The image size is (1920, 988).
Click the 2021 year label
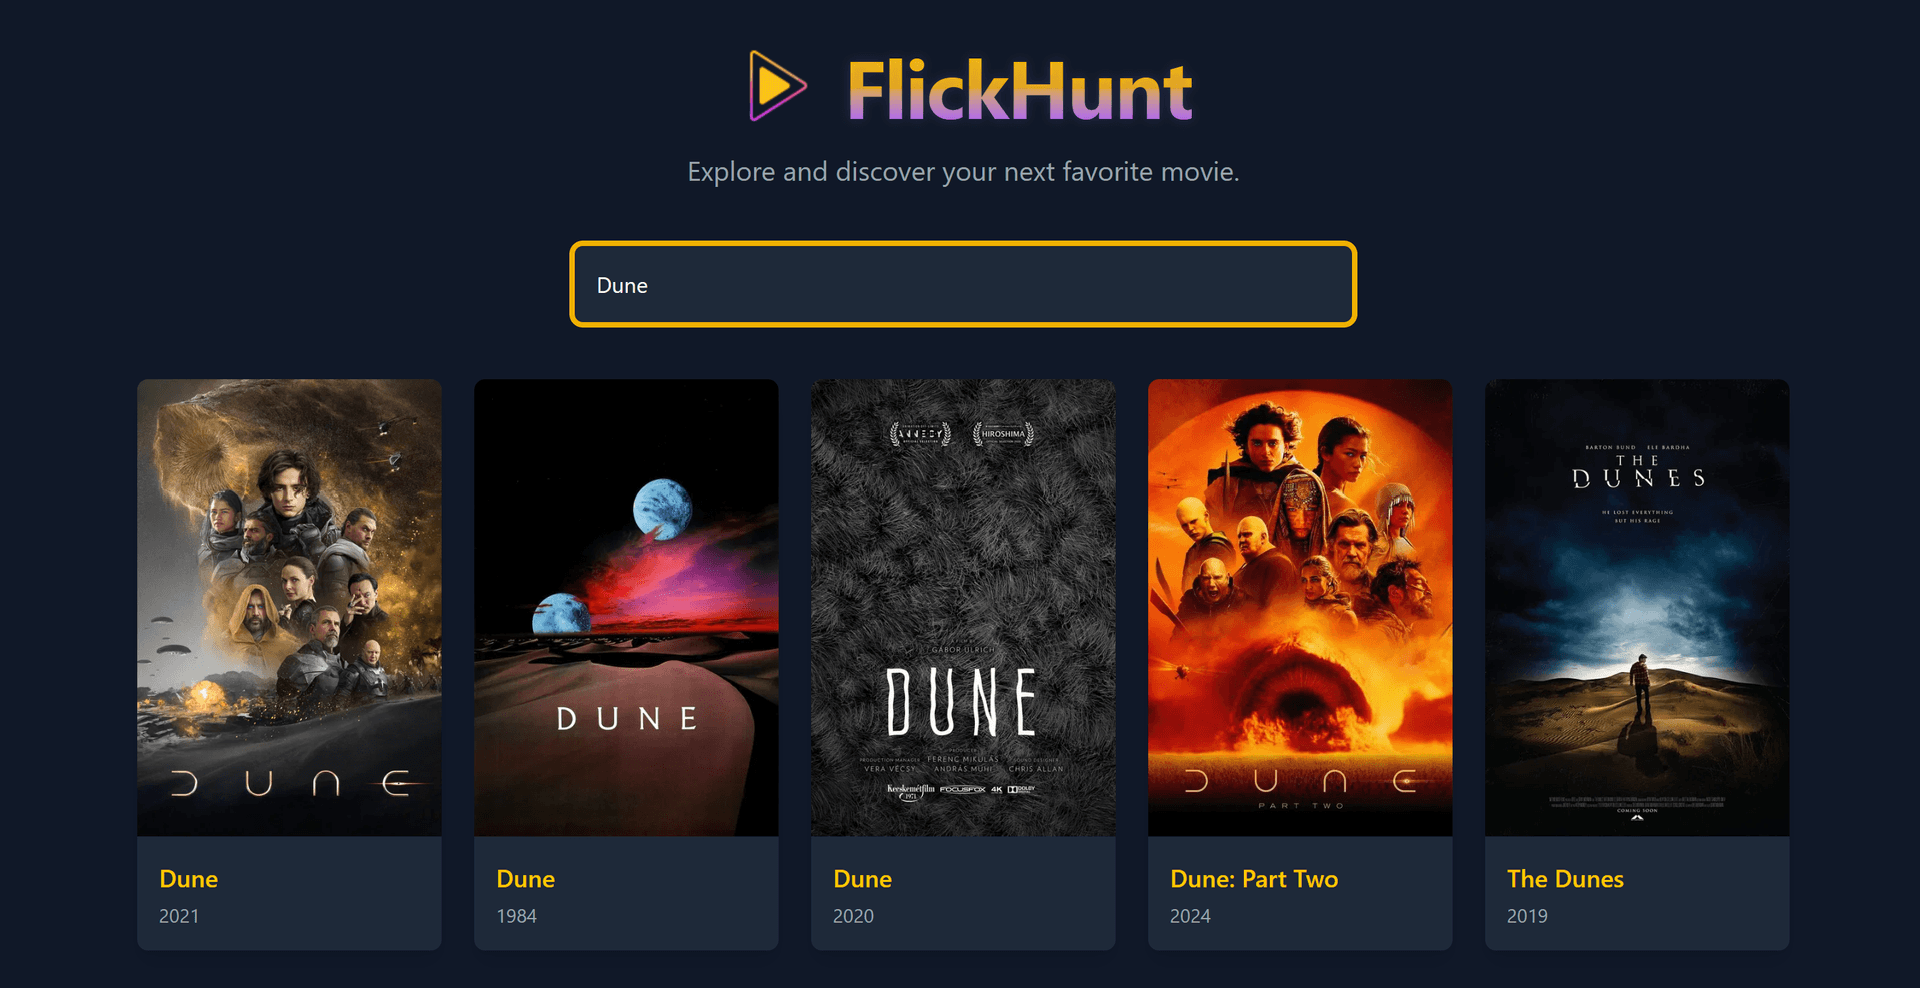tap(179, 916)
